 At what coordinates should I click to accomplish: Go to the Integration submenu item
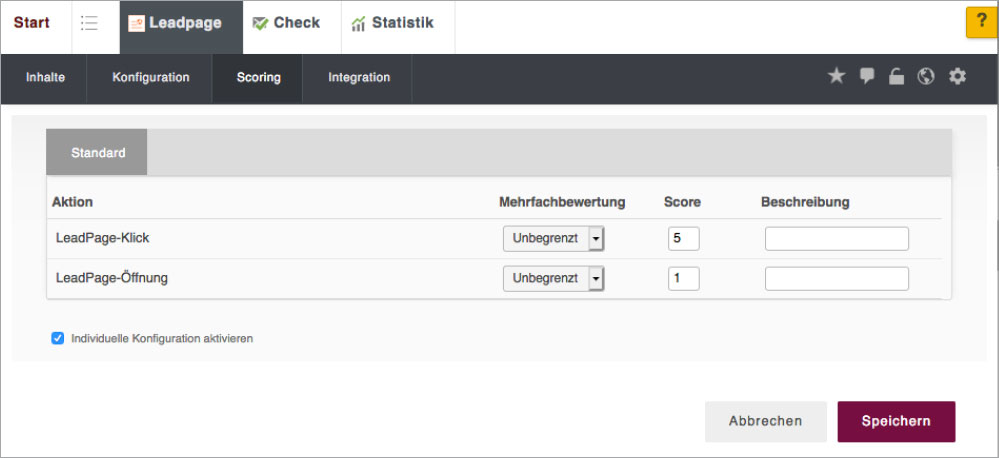pyautogui.click(x=359, y=78)
